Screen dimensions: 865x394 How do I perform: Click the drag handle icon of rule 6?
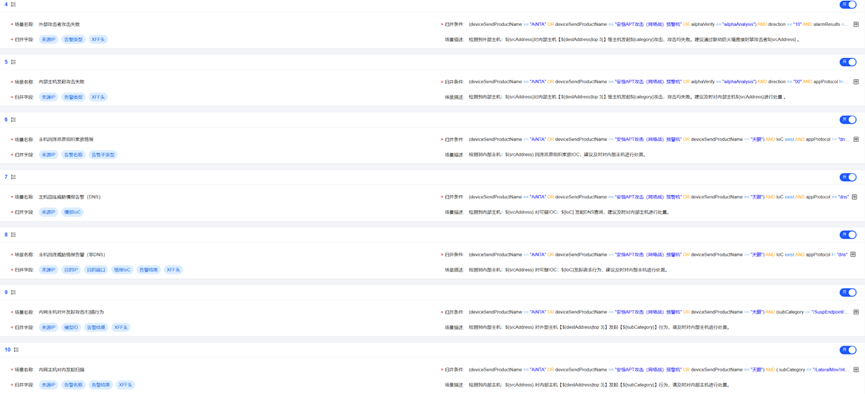(x=13, y=119)
